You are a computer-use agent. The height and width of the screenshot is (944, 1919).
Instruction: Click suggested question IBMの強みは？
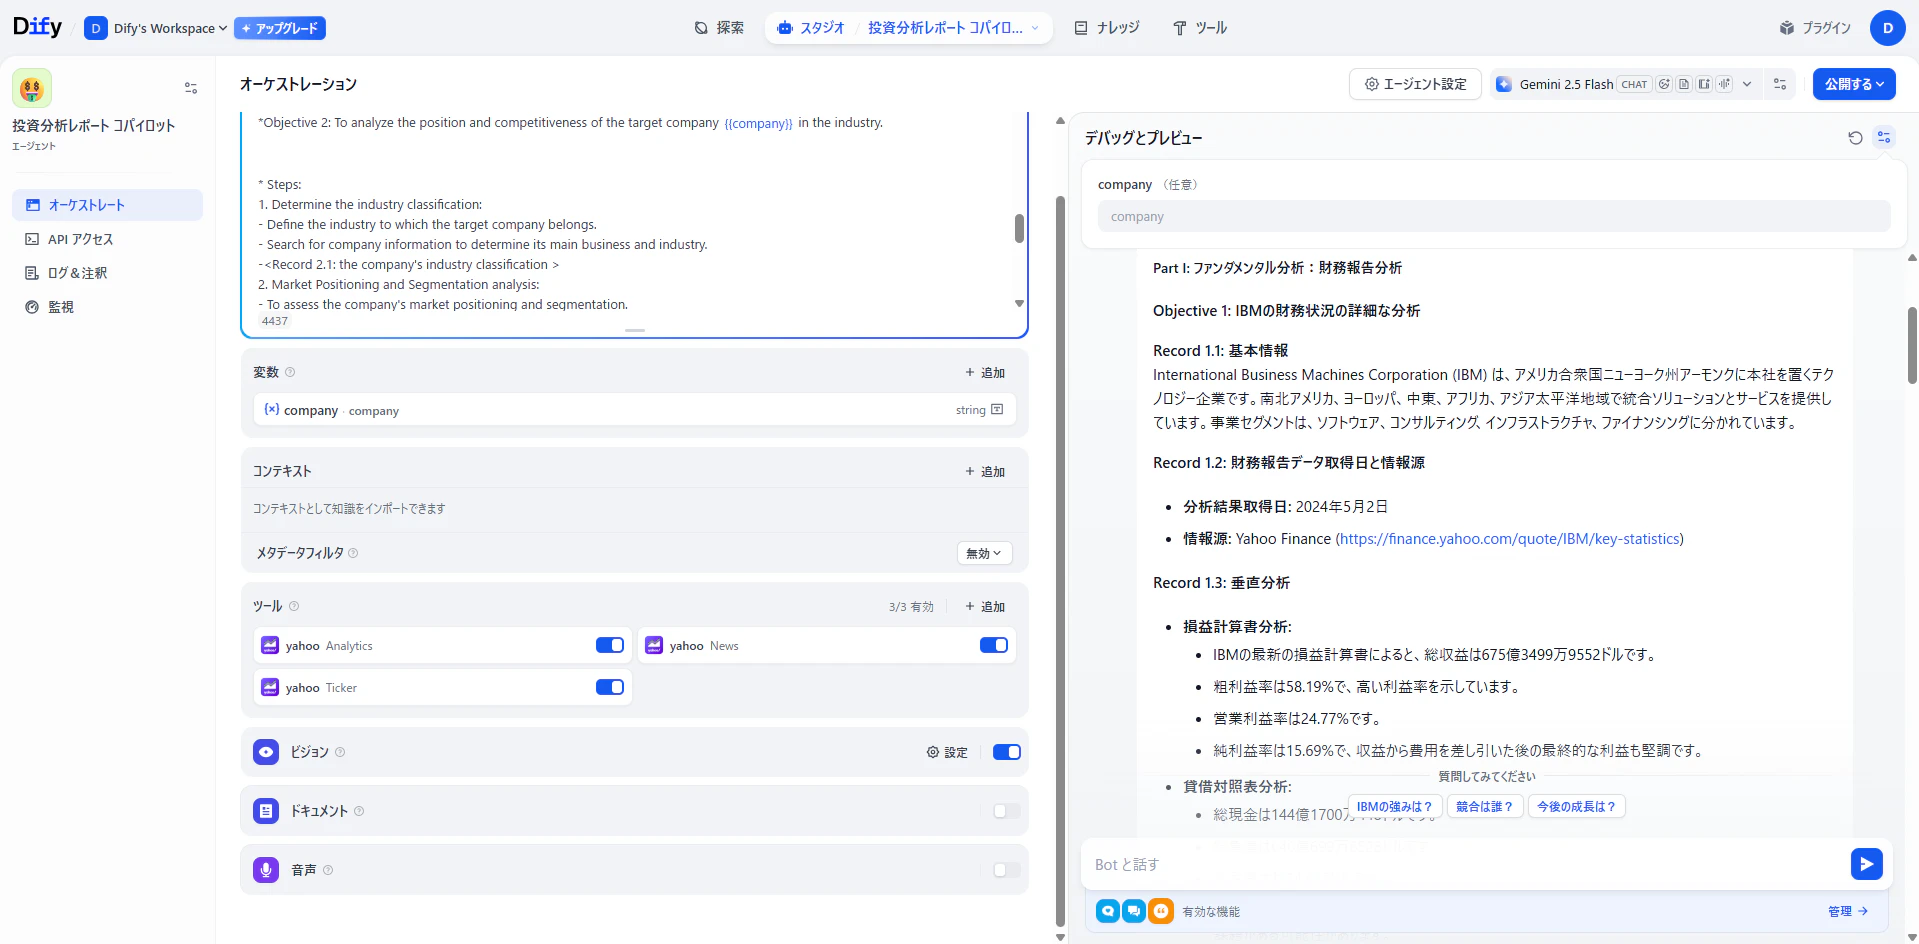click(1394, 806)
